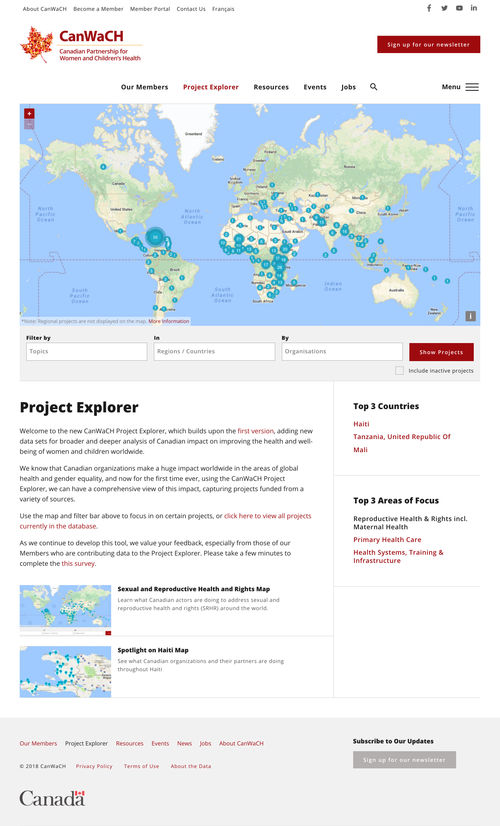Click the CanWaCH maple leaf logo
The image size is (500, 826).
point(37,45)
